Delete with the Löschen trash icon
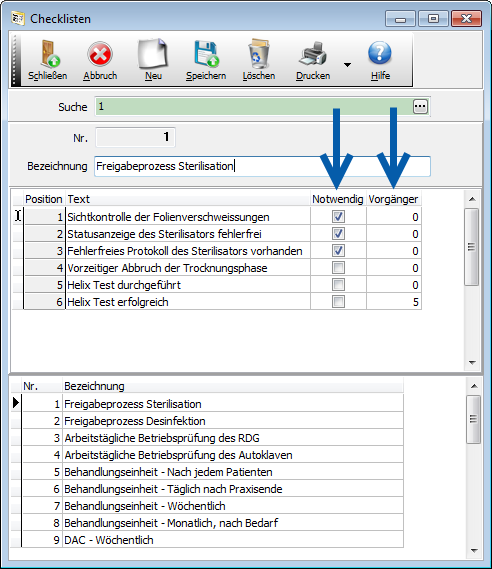492x569 pixels. (x=259, y=54)
